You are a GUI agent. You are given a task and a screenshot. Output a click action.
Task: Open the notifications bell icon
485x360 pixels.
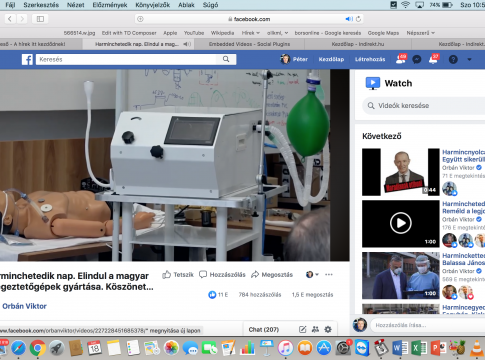pyautogui.click(x=433, y=59)
